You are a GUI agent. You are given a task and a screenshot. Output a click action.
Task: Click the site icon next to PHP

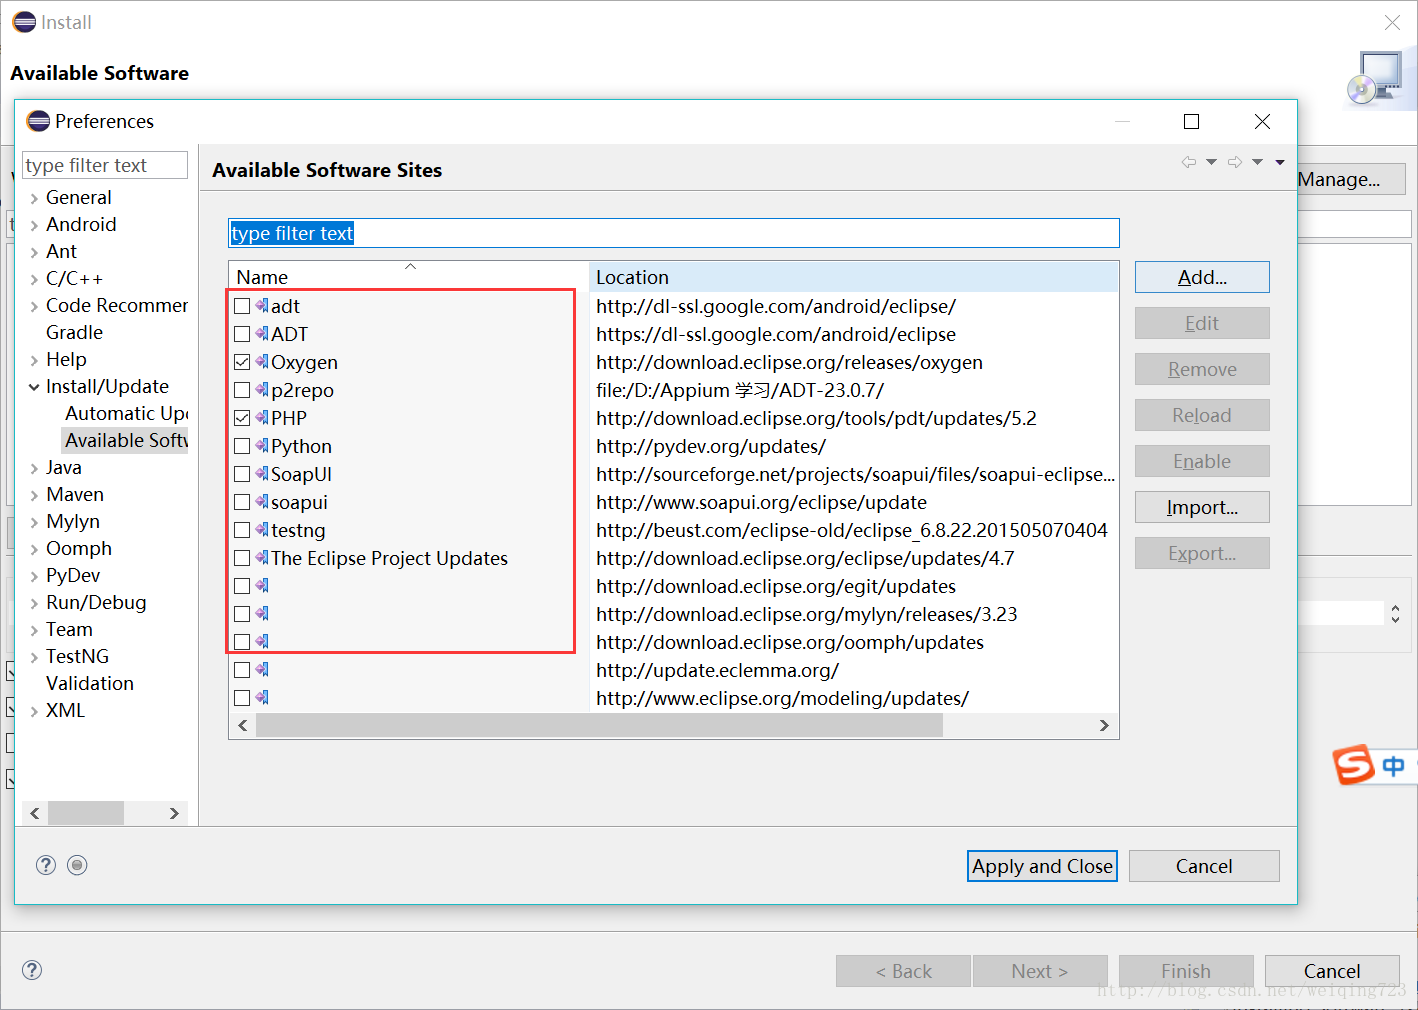click(x=262, y=417)
